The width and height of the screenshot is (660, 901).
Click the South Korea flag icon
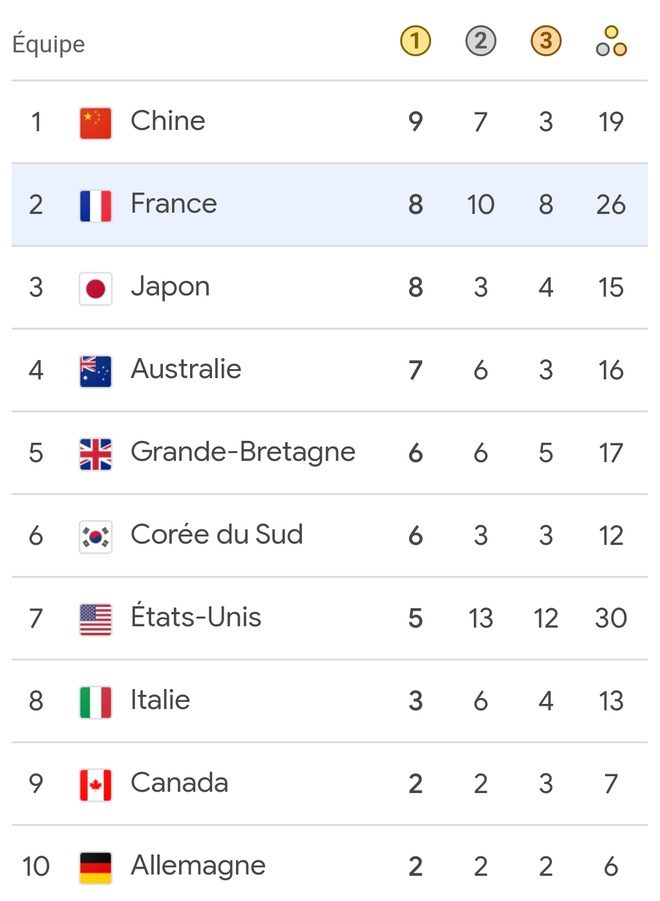(x=95, y=537)
